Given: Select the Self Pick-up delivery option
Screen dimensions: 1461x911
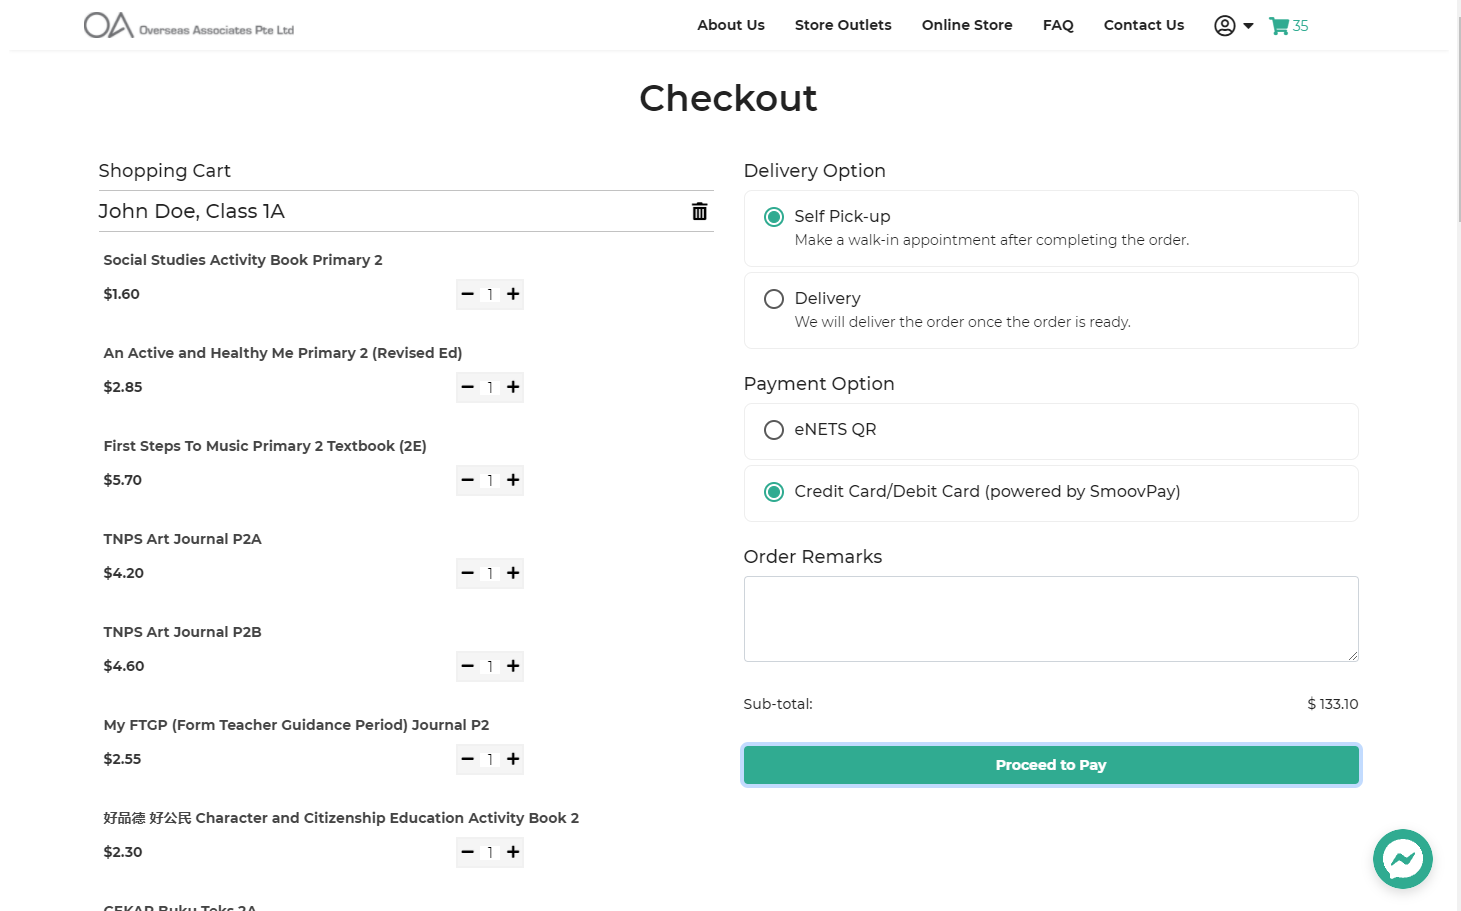Looking at the screenshot, I should (x=774, y=217).
